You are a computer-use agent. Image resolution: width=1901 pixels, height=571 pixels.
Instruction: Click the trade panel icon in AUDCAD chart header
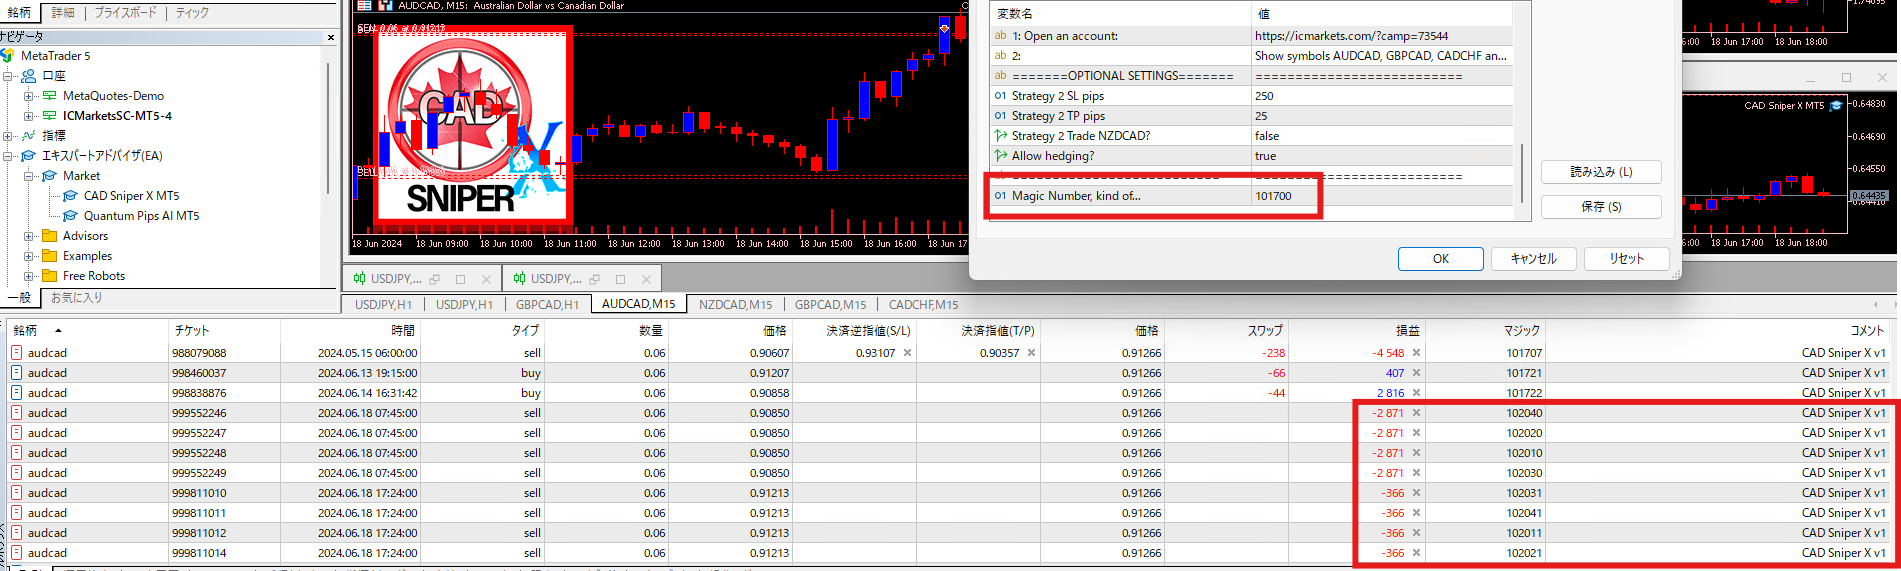pyautogui.click(x=365, y=6)
